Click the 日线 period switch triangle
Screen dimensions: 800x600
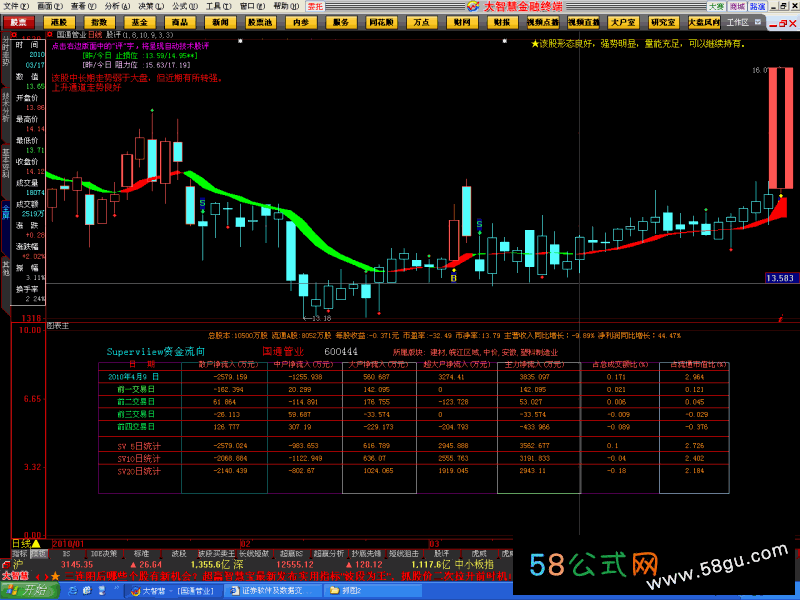tap(36, 544)
